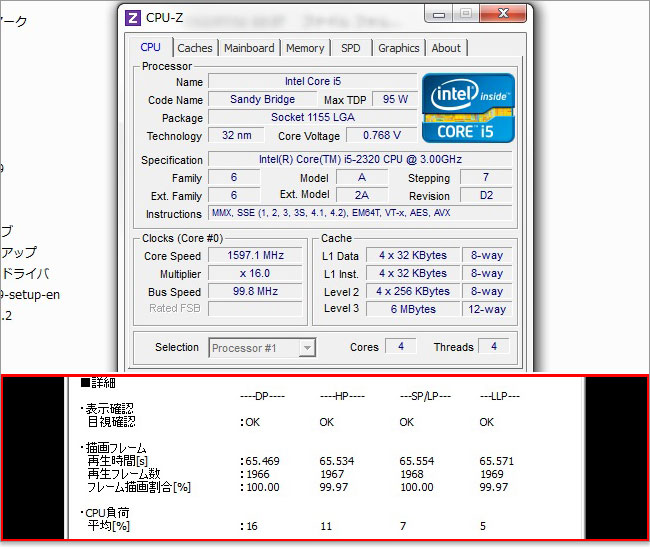This screenshot has height=549, width=650.
Task: Click the disabled maximize button
Action: click(465, 14)
